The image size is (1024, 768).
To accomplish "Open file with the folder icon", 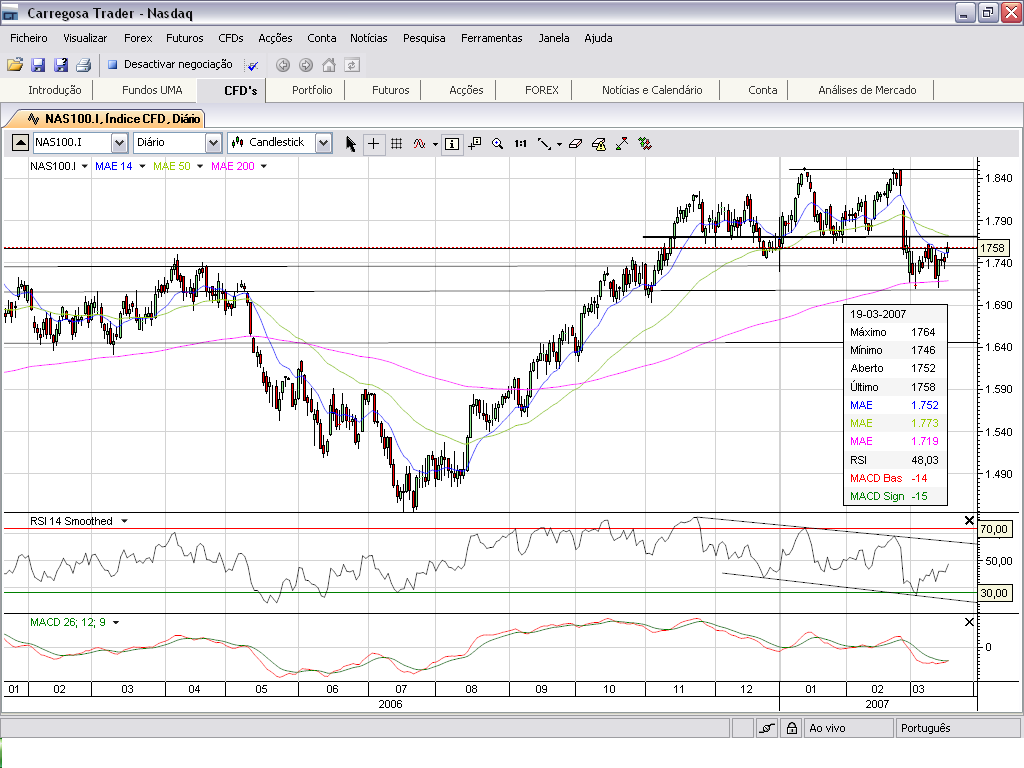I will click(15, 65).
